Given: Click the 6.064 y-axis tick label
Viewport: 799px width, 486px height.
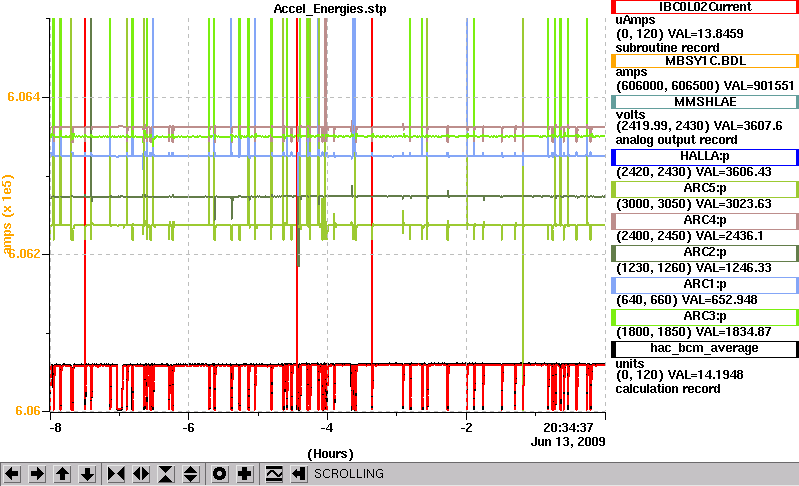Looking at the screenshot, I should click(x=23, y=97).
